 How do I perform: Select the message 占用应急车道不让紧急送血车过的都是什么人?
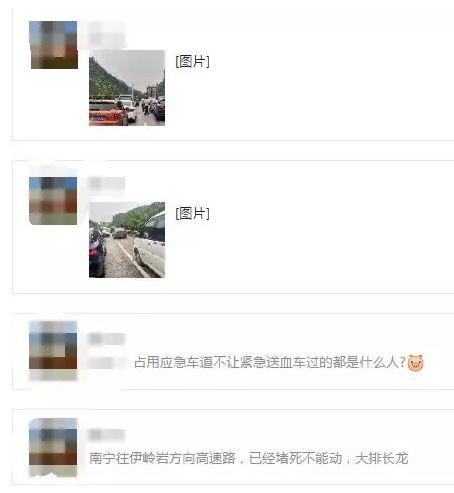(x=270, y=363)
